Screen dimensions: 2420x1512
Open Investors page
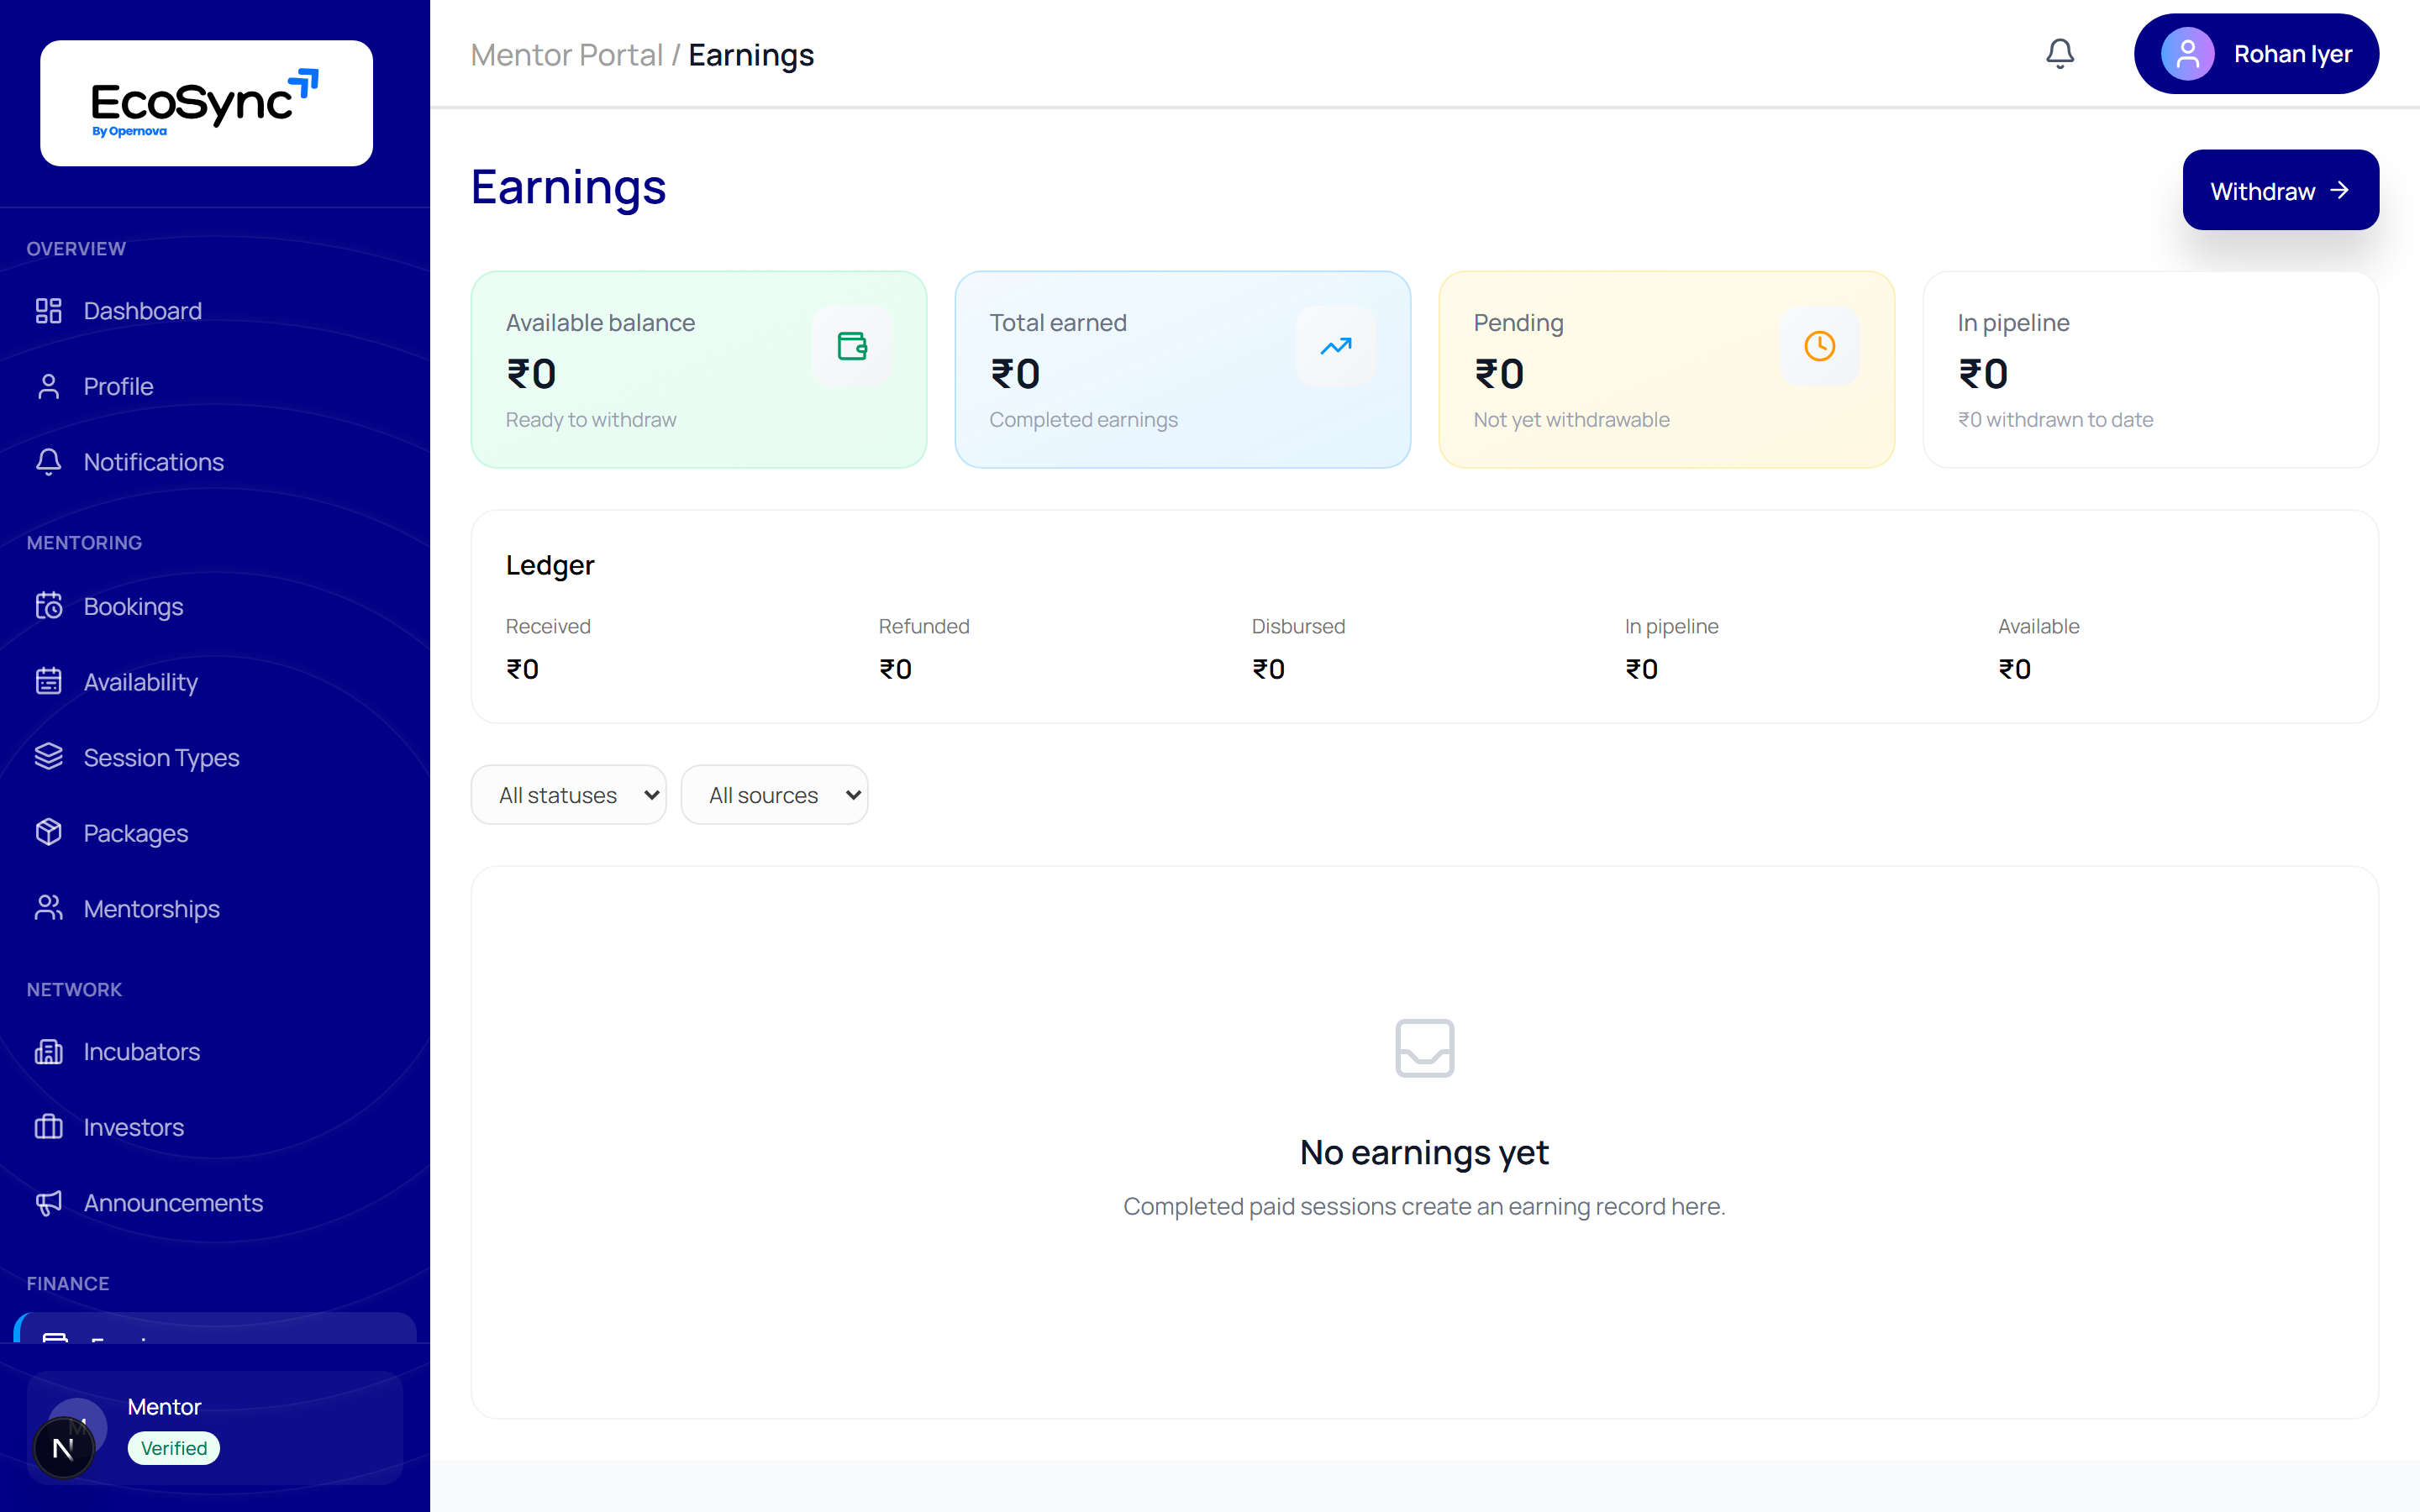tap(215, 1127)
